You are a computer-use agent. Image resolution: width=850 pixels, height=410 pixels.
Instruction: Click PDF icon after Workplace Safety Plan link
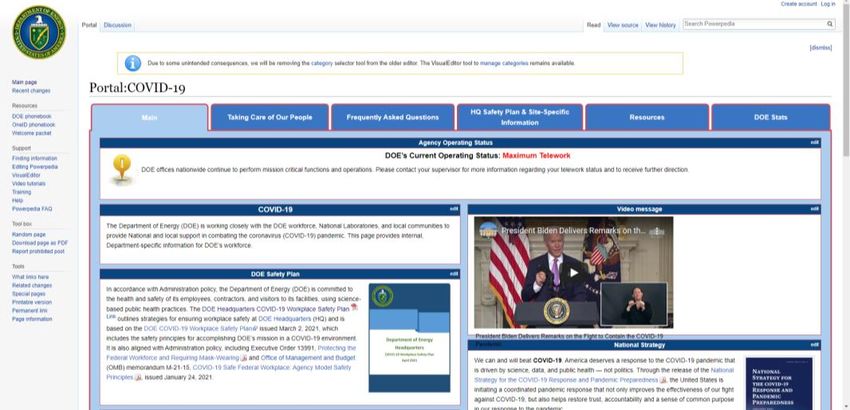point(354,307)
